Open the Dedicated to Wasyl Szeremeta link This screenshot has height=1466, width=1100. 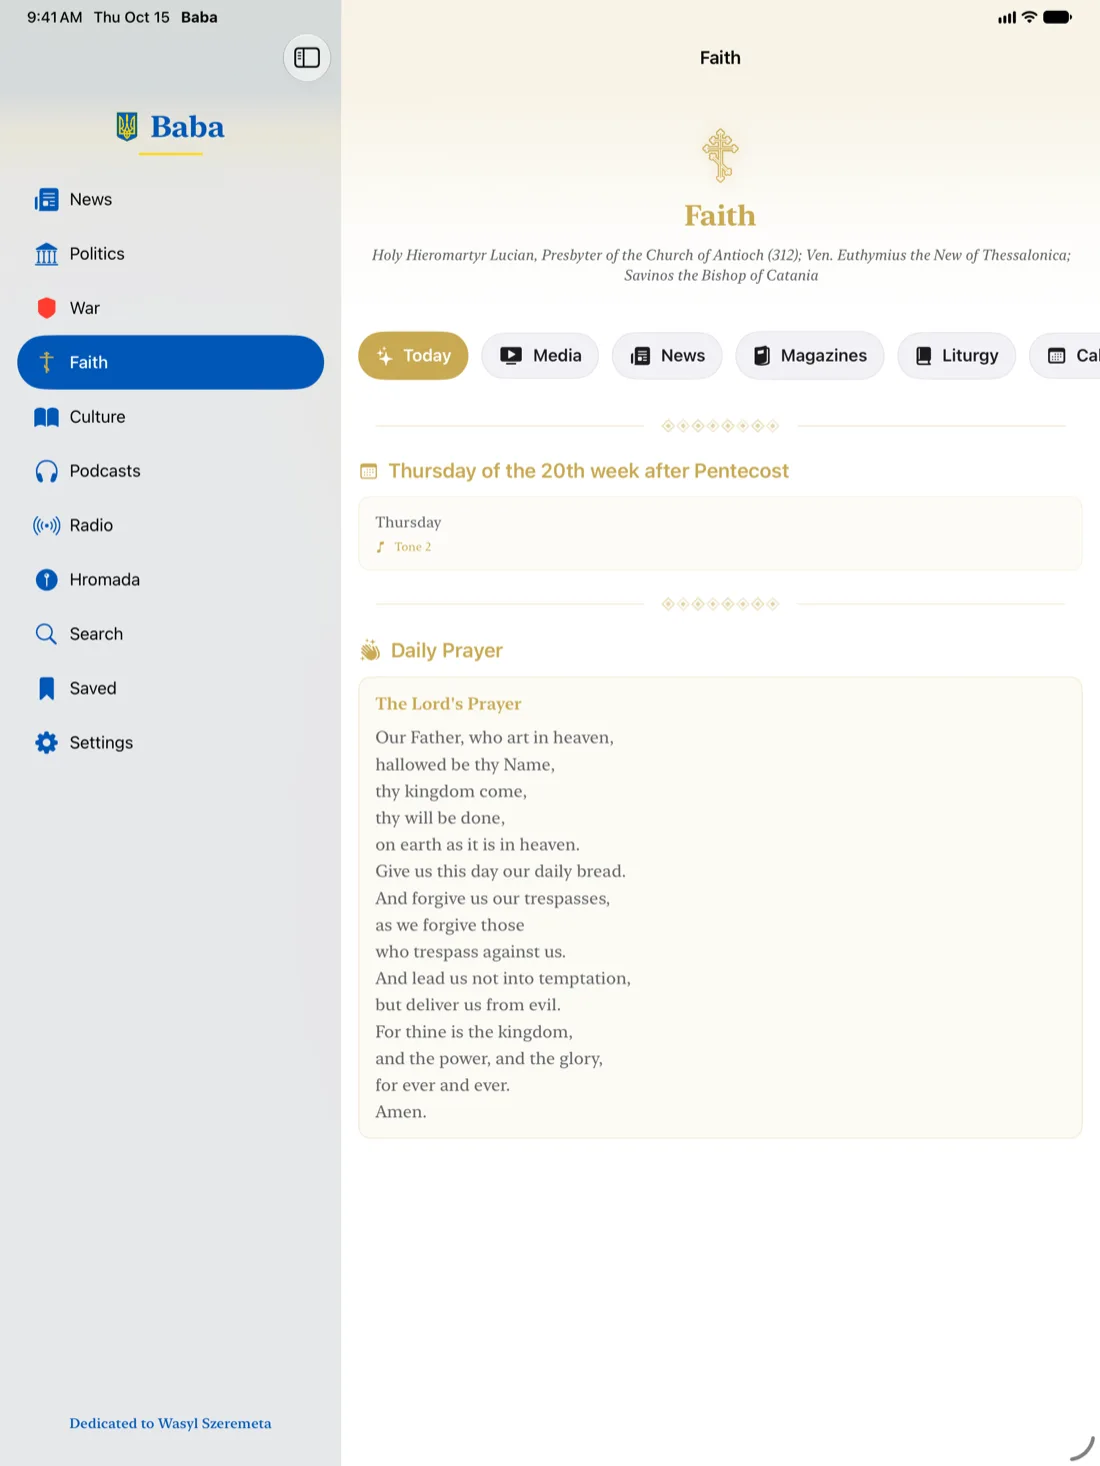point(170,1423)
